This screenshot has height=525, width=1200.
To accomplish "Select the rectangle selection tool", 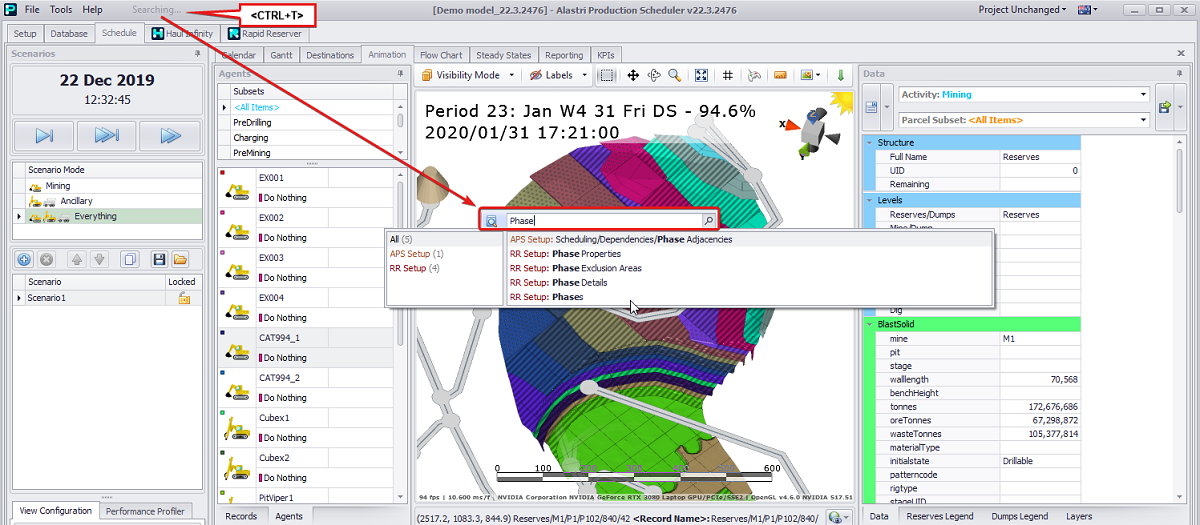I will click(606, 75).
